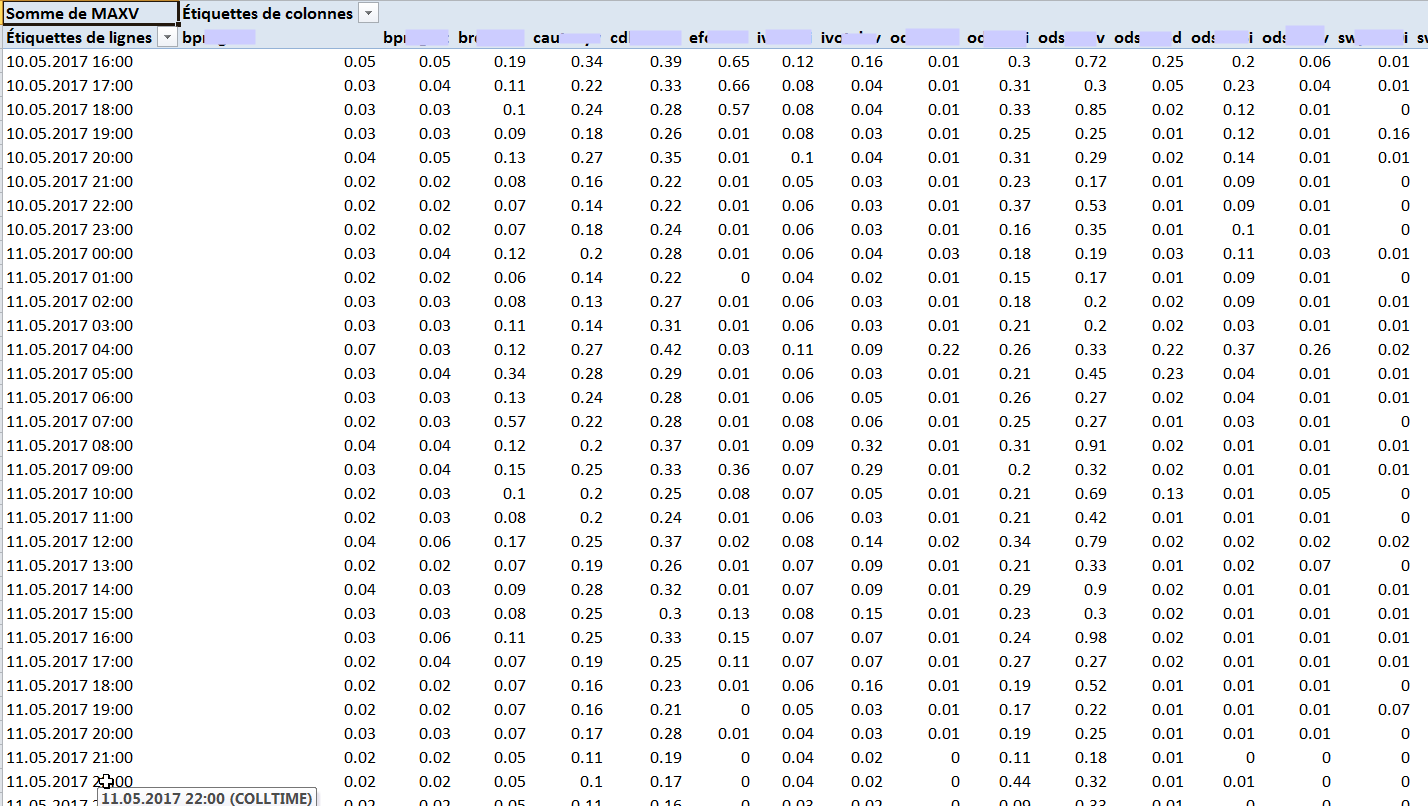1428x806 pixels.
Task: Select row label 11.05.2017 13:00
Action: [x=70, y=566]
